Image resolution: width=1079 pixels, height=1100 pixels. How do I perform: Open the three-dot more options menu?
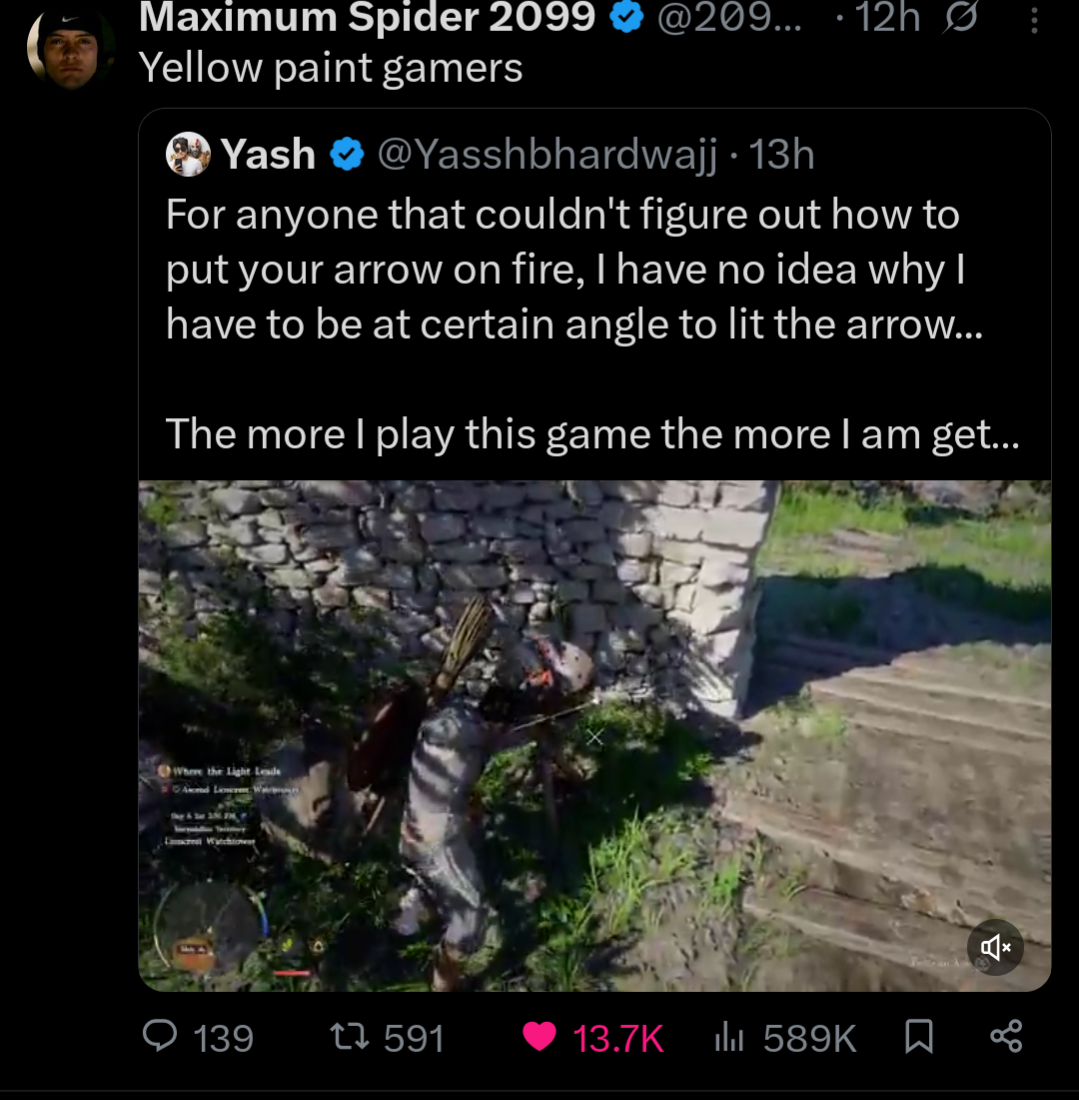pyautogui.click(x=1034, y=19)
